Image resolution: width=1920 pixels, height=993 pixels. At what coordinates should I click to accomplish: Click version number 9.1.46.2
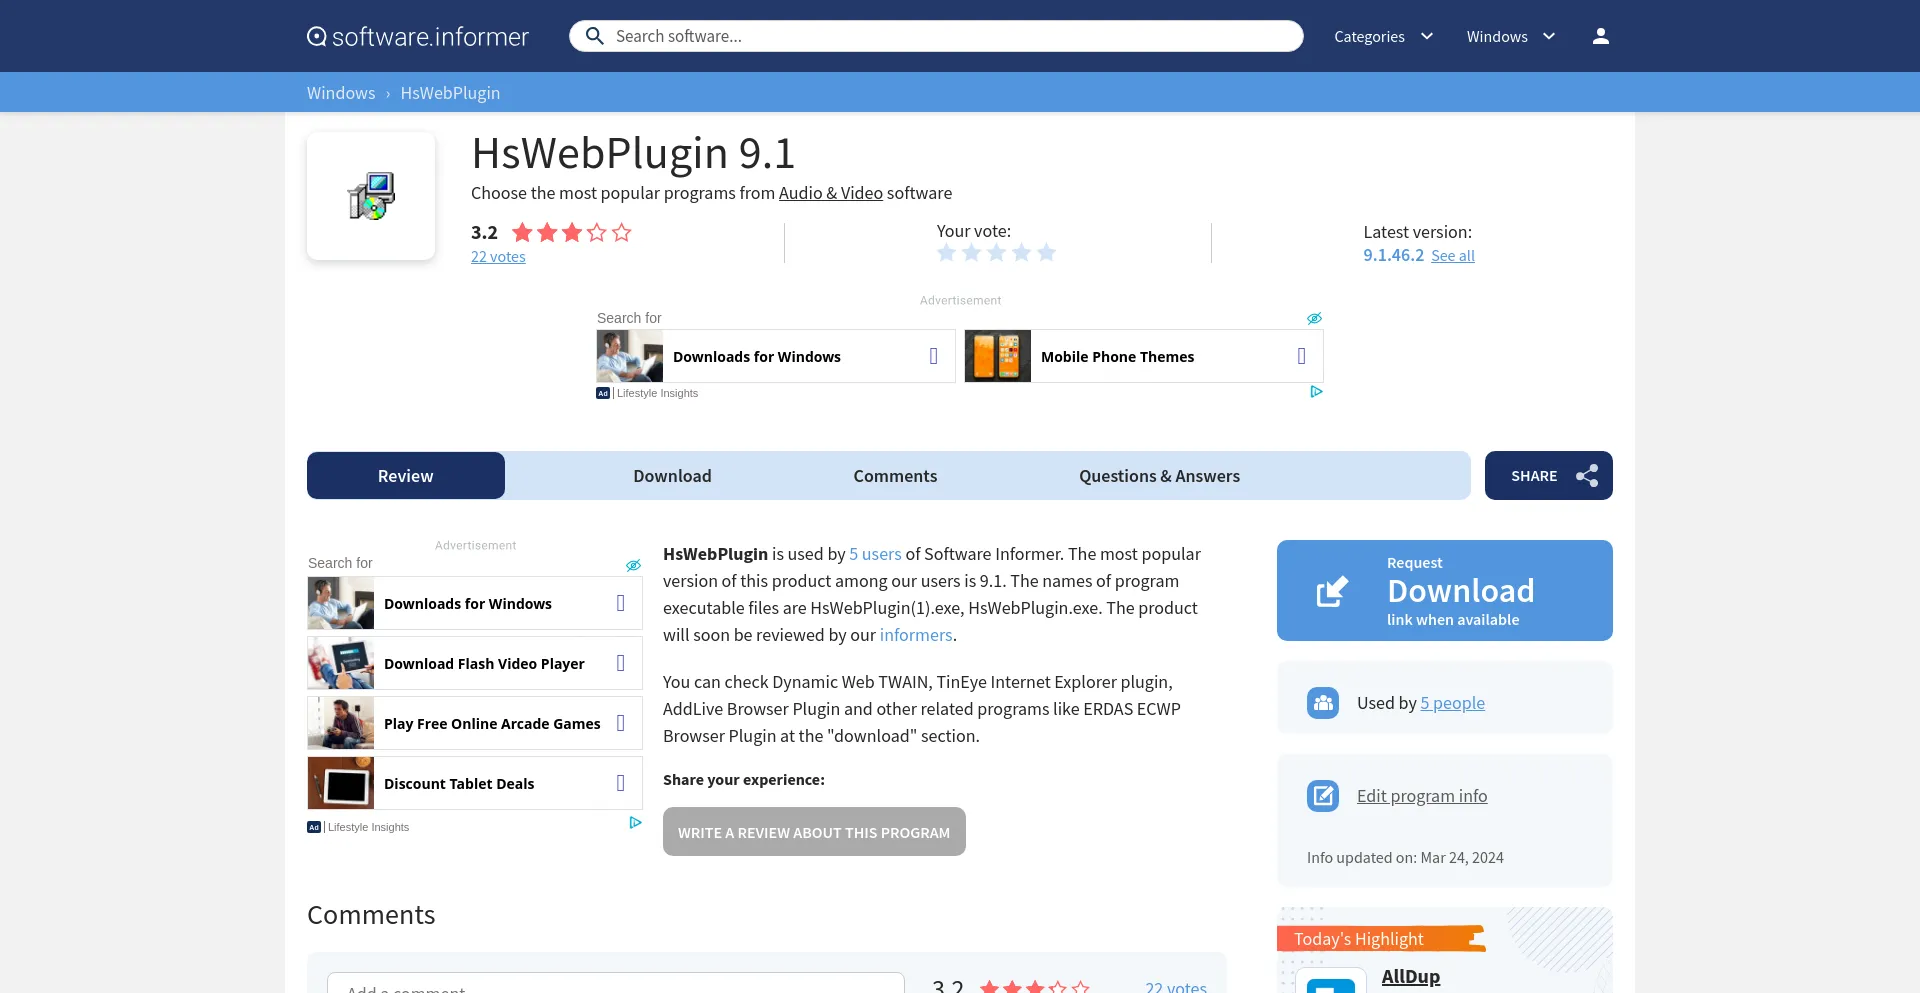click(1393, 255)
